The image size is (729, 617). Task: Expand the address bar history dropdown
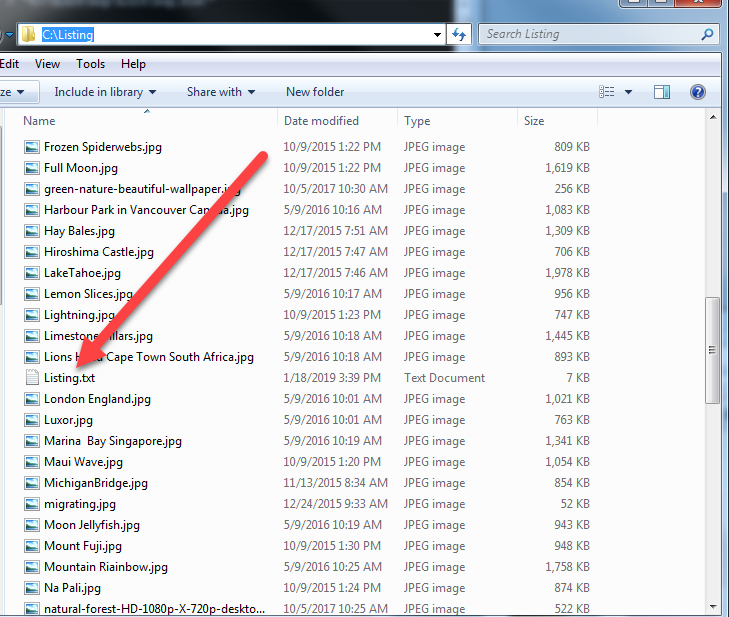(437, 35)
